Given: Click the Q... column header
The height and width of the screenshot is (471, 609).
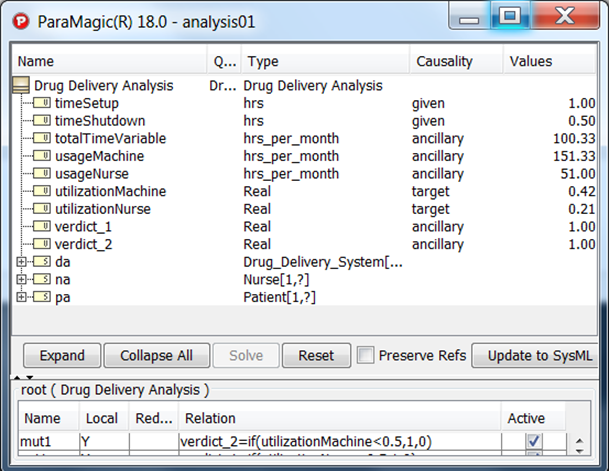Looking at the screenshot, I should pos(224,61).
